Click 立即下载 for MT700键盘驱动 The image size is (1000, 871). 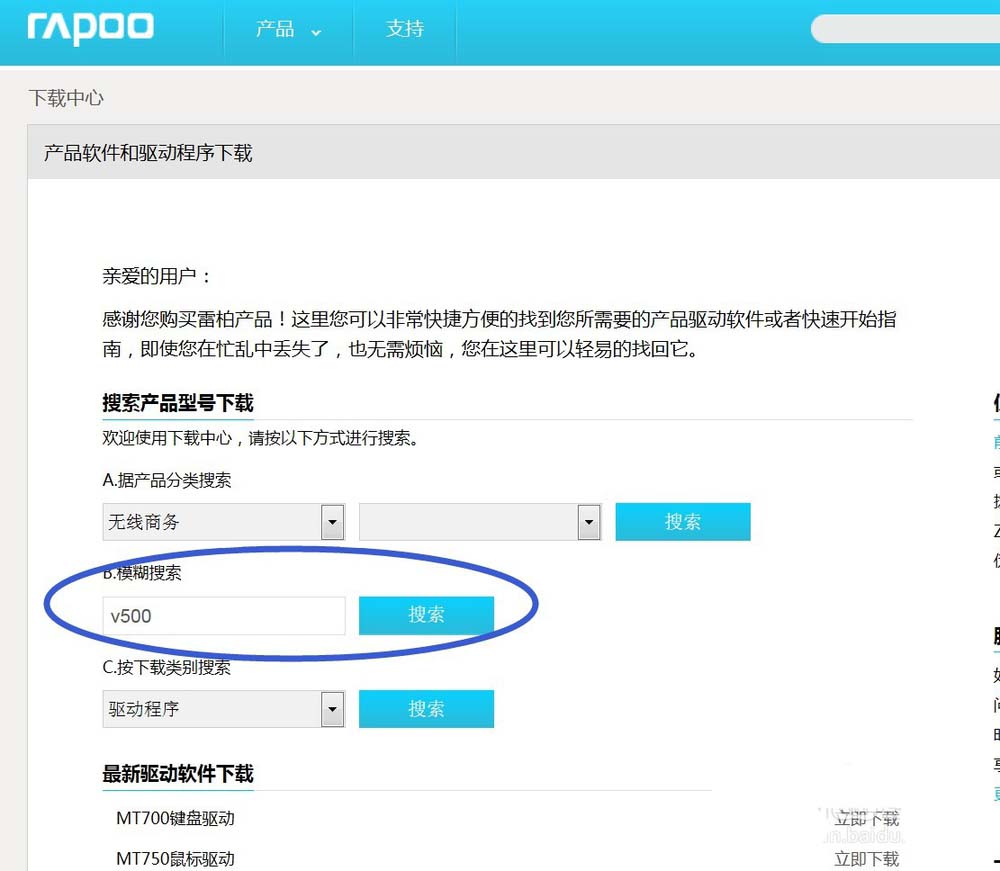(x=866, y=818)
